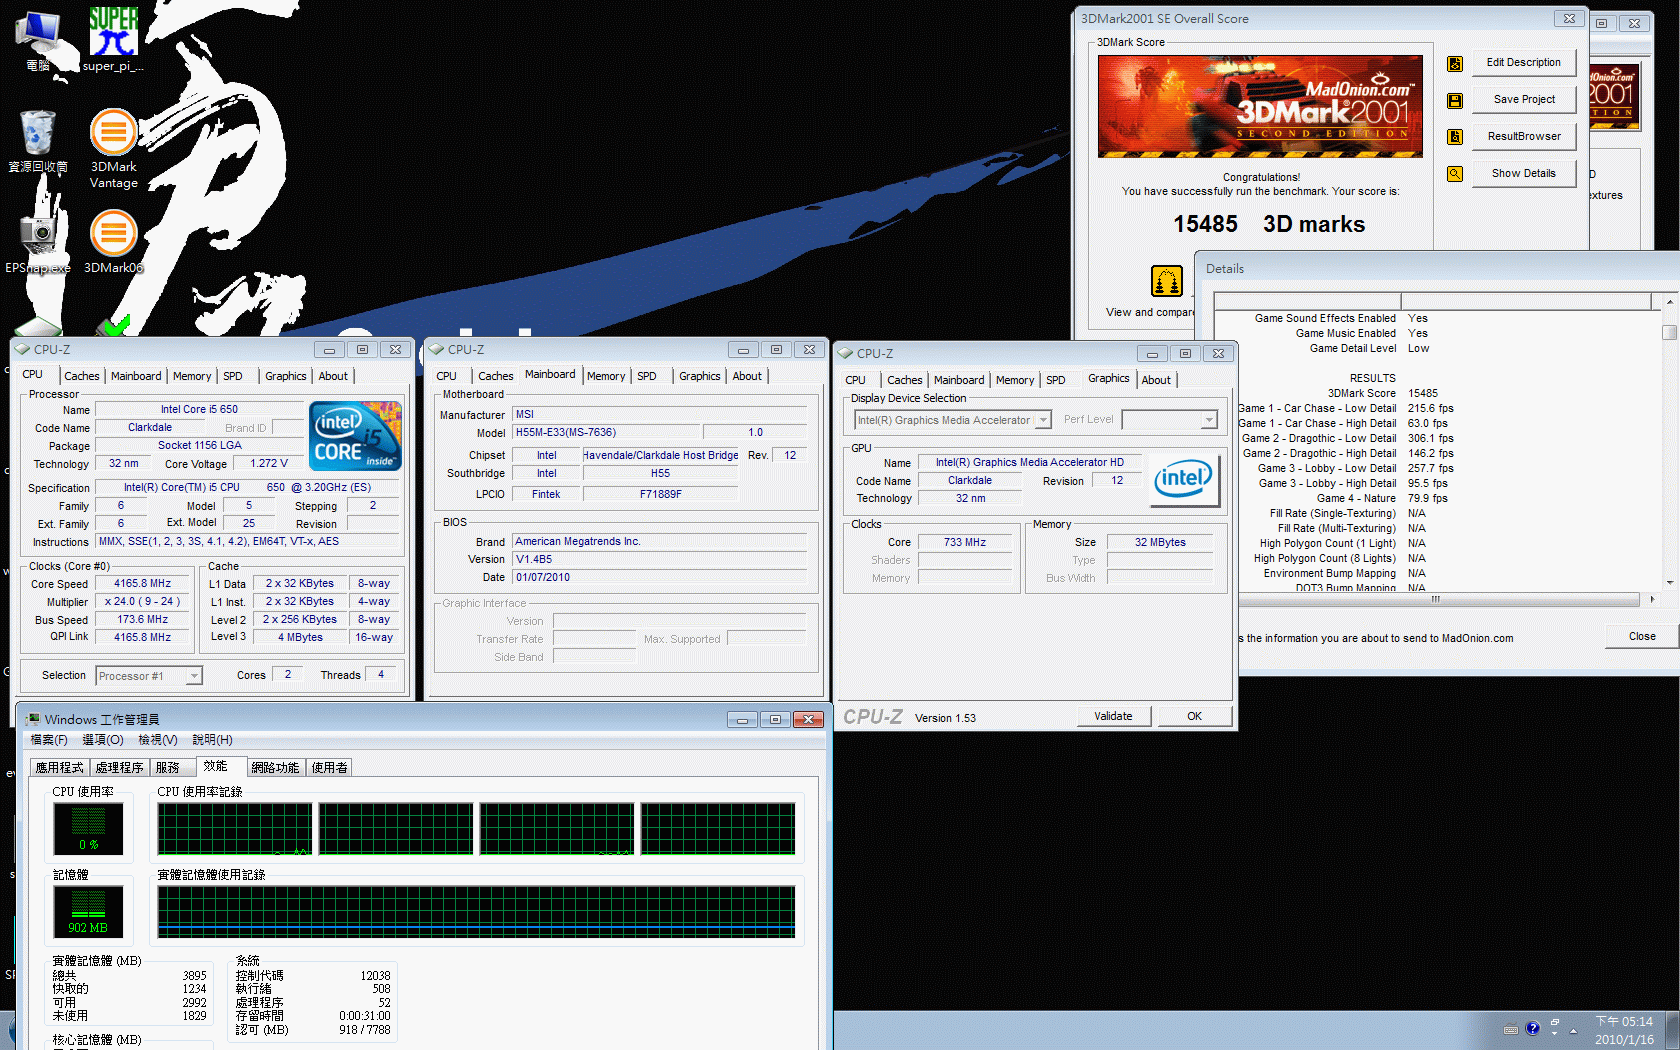Launch the 3DMark06 desktop shortcut
The height and width of the screenshot is (1050, 1680).
[x=113, y=241]
